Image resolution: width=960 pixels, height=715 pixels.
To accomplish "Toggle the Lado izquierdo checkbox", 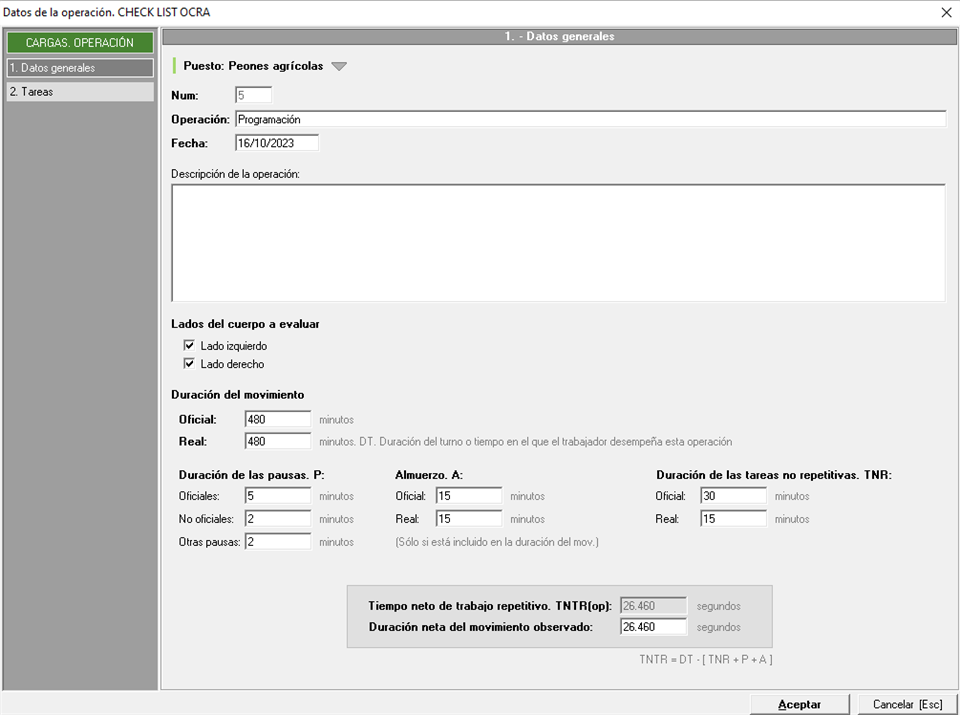I will (x=189, y=346).
